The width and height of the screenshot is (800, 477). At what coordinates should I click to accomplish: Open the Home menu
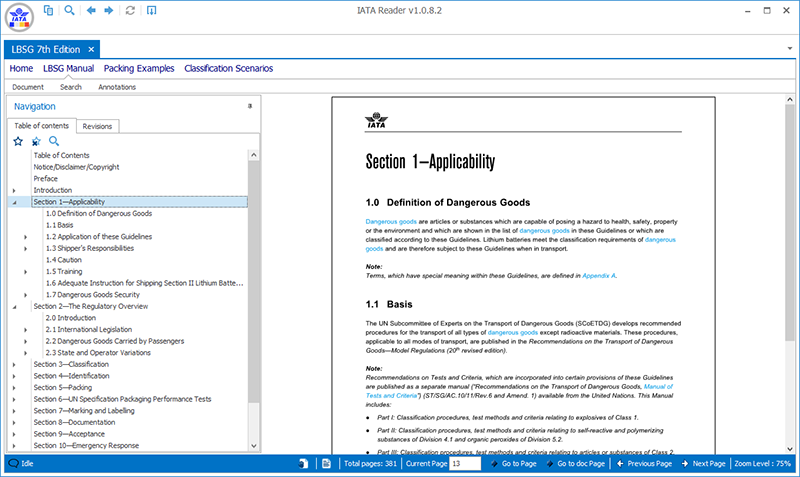tap(21, 68)
